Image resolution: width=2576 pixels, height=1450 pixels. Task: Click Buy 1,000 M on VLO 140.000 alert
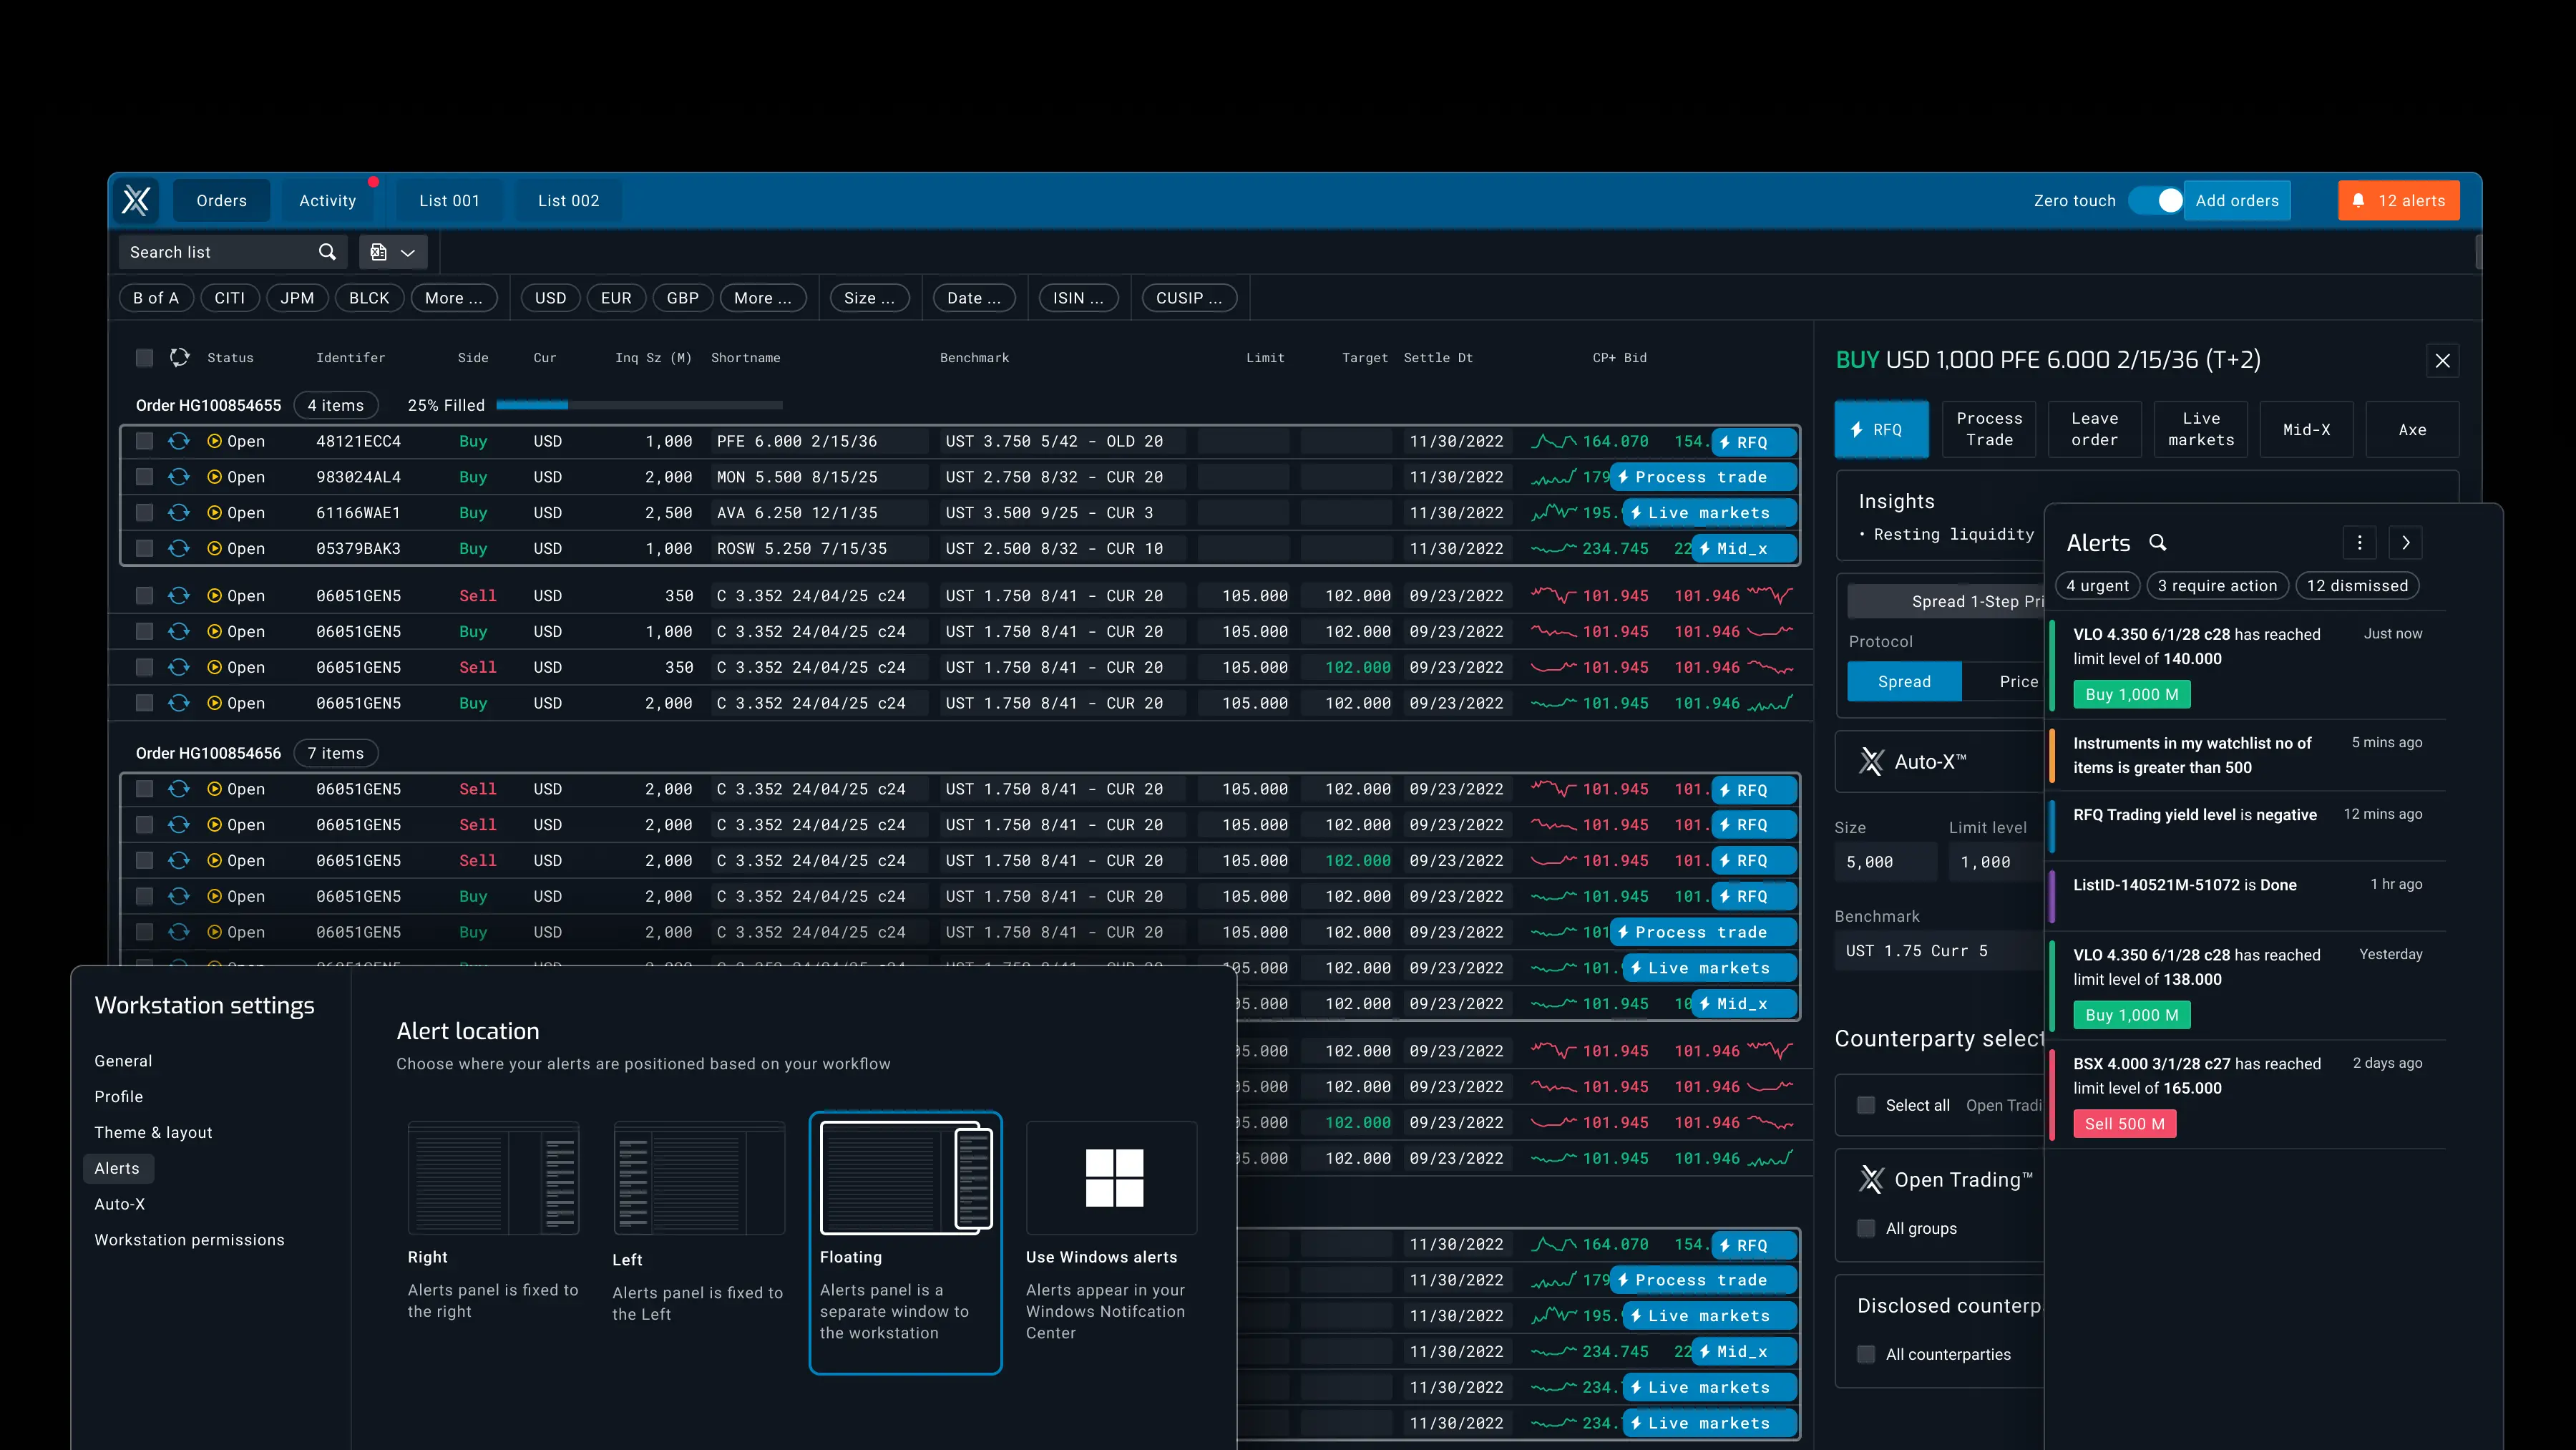pos(2132,694)
